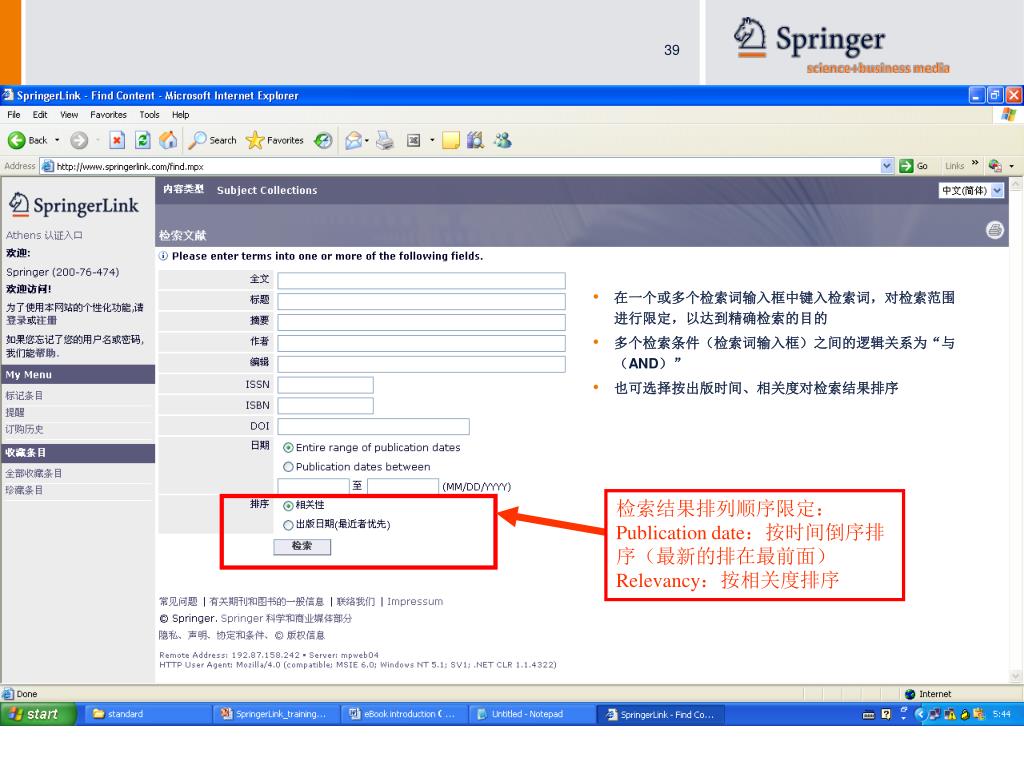Open the File menu
This screenshot has width=1024, height=768.
click(x=14, y=115)
